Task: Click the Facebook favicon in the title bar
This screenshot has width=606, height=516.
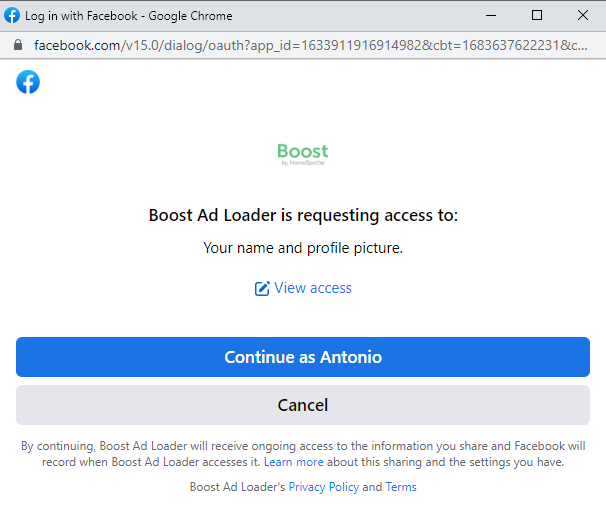Action: [x=13, y=15]
